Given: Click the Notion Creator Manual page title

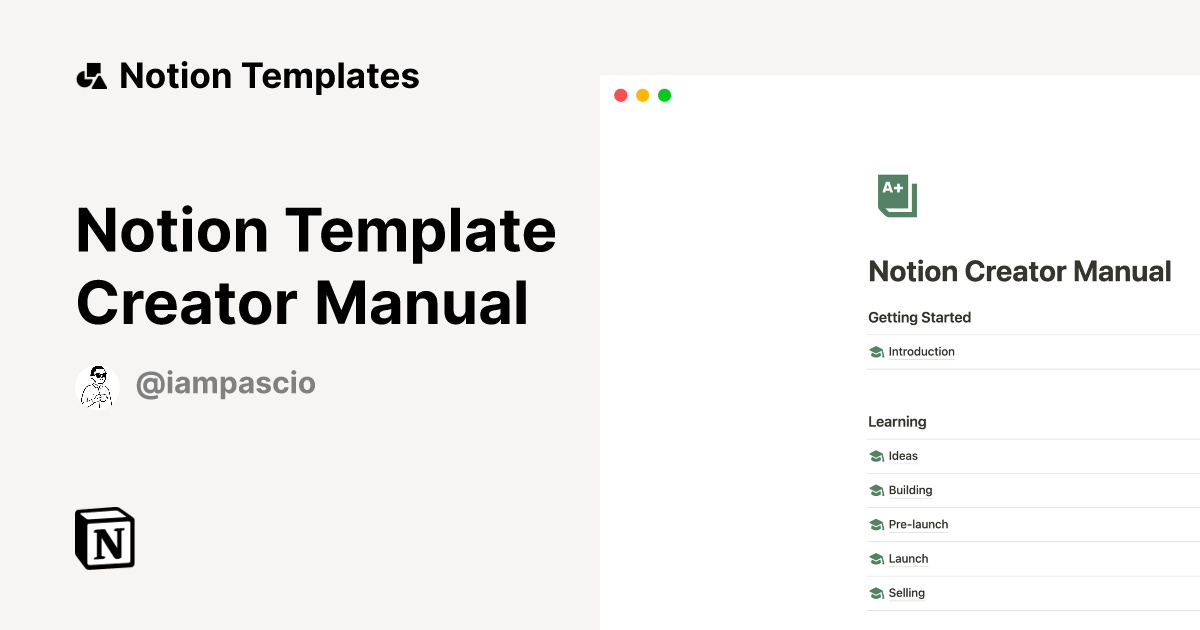Looking at the screenshot, I should [1019, 271].
